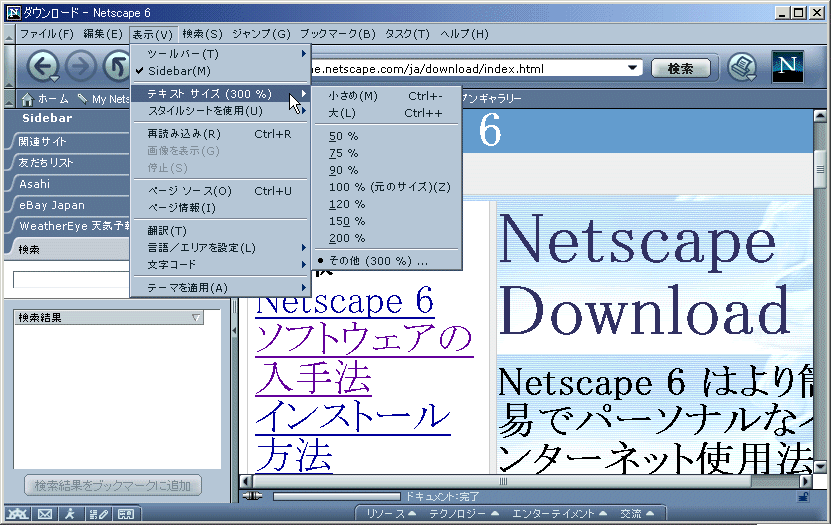
Task: Choose 再読み込み(R) from the menu
Action: click(x=220, y=134)
